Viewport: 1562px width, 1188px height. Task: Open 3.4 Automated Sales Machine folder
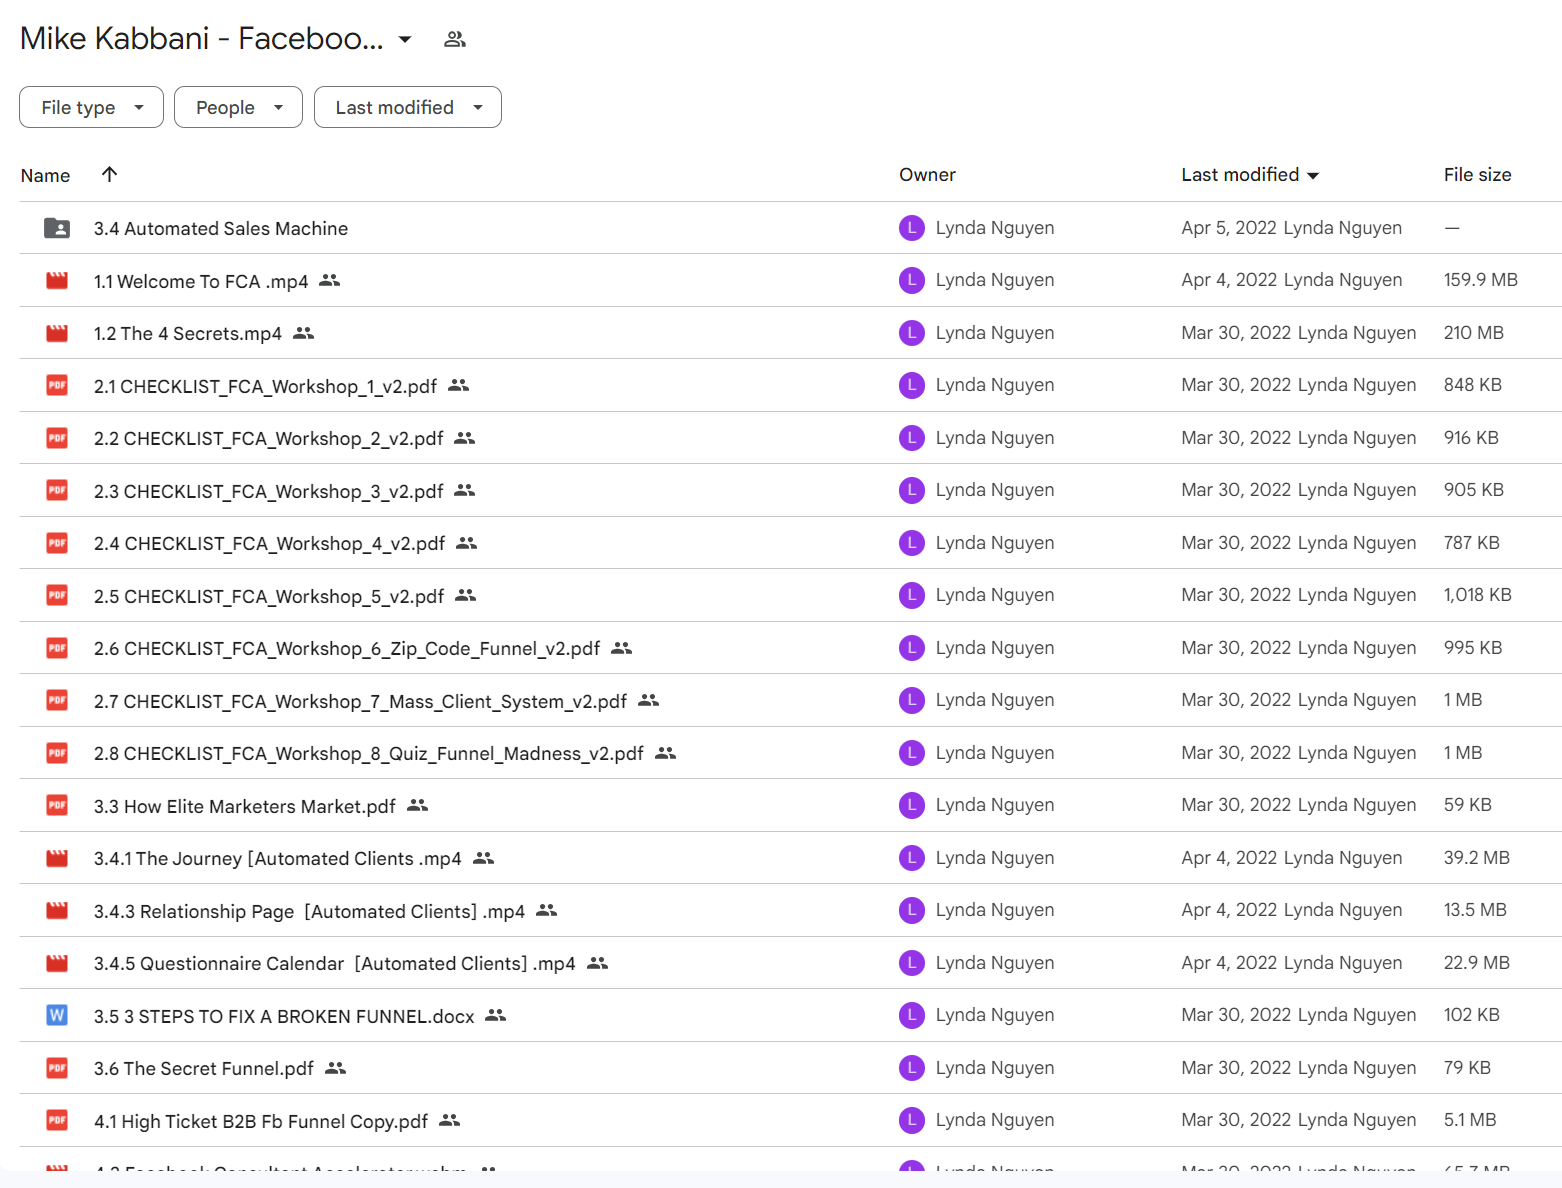click(x=221, y=228)
